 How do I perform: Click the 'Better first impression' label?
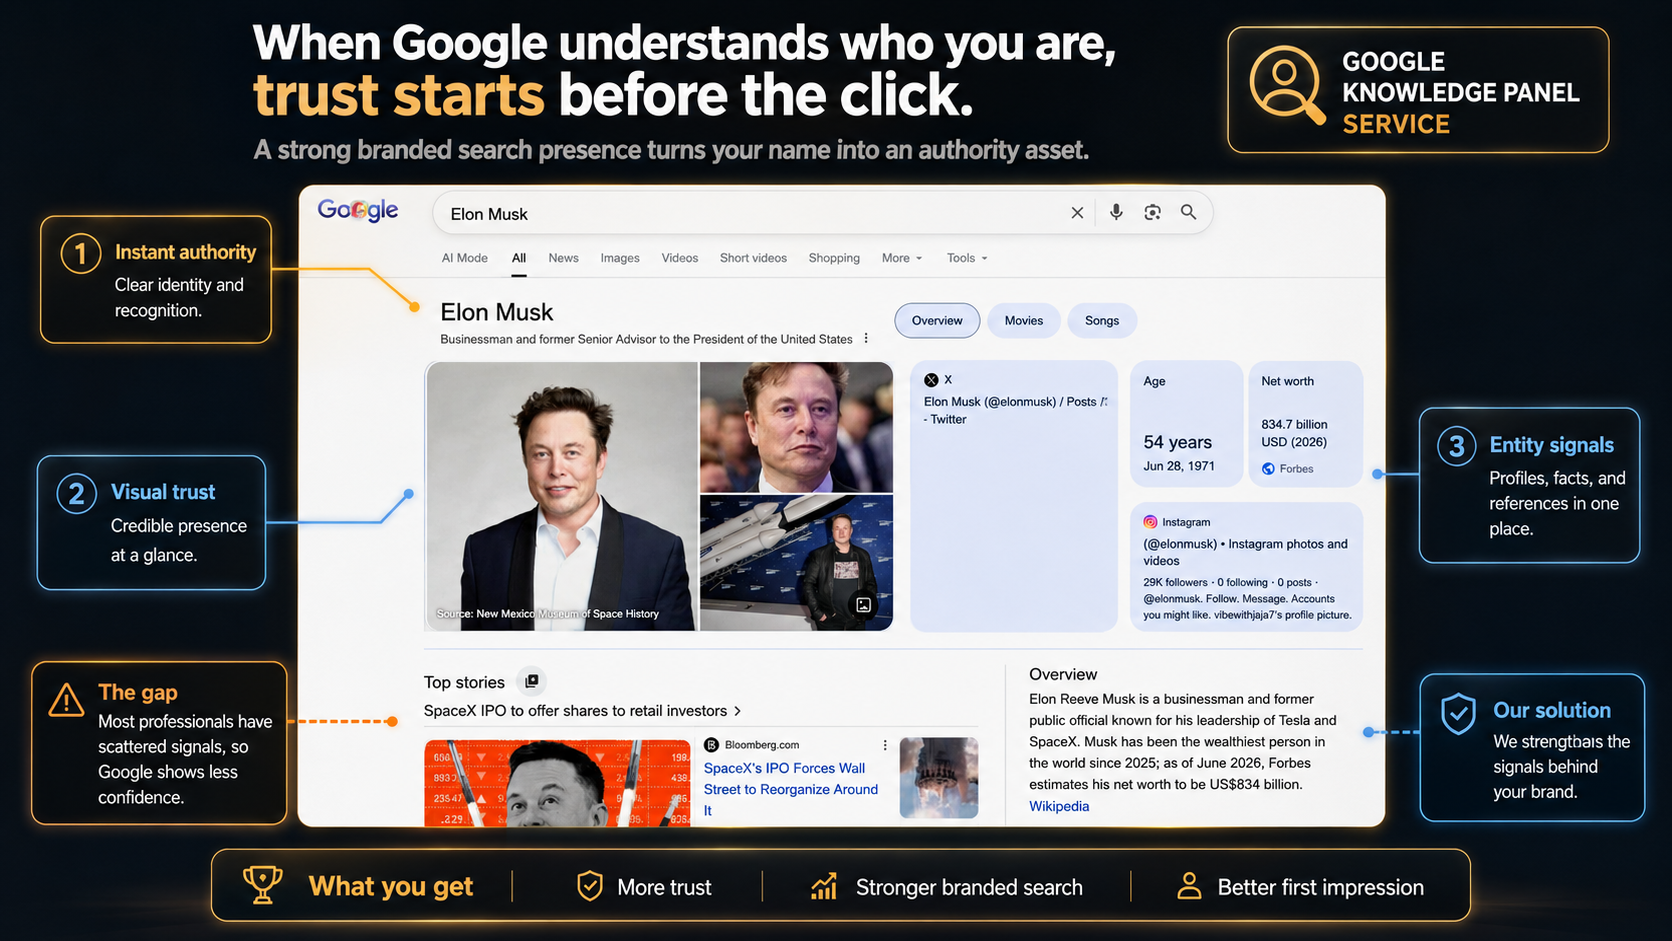pyautogui.click(x=1321, y=887)
